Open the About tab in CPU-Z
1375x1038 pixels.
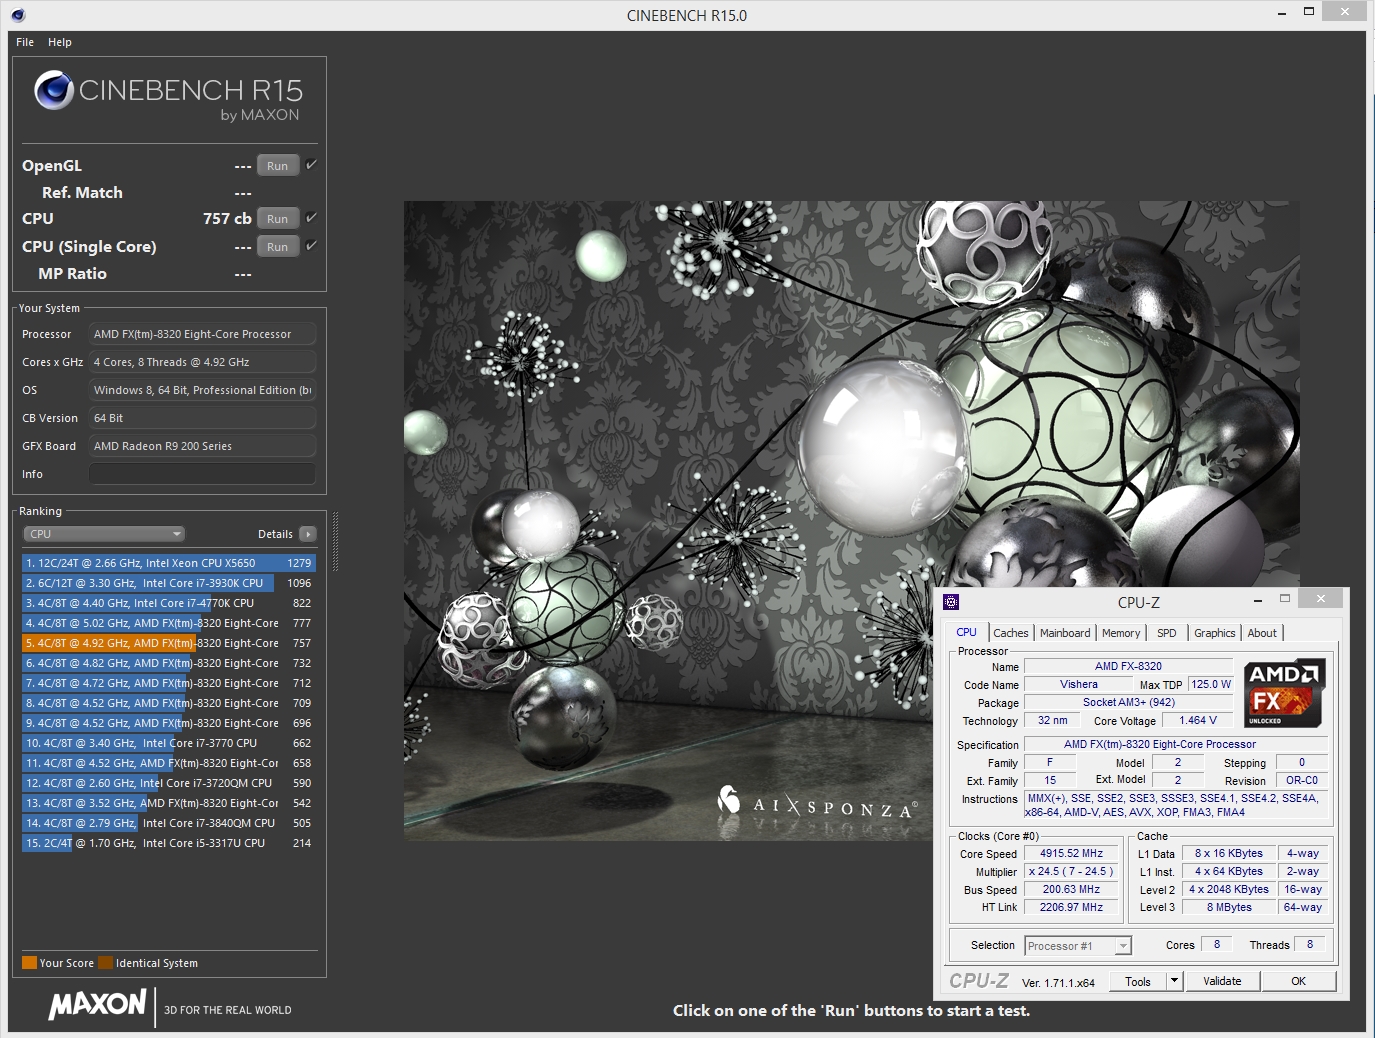coord(1262,633)
